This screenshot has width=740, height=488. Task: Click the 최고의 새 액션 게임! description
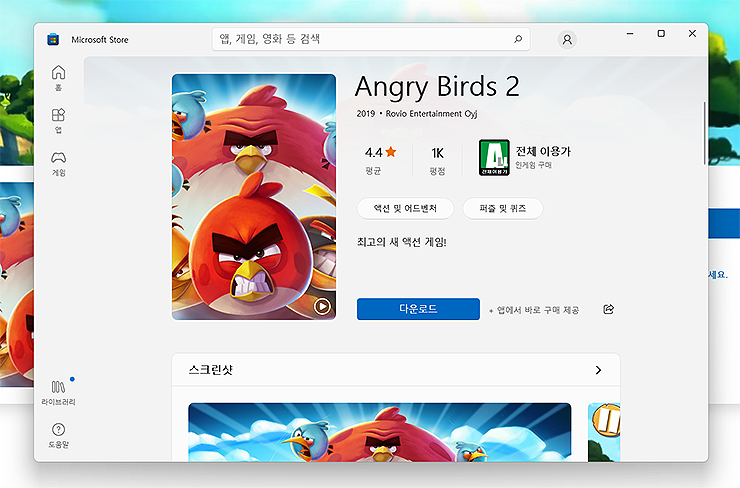402,242
